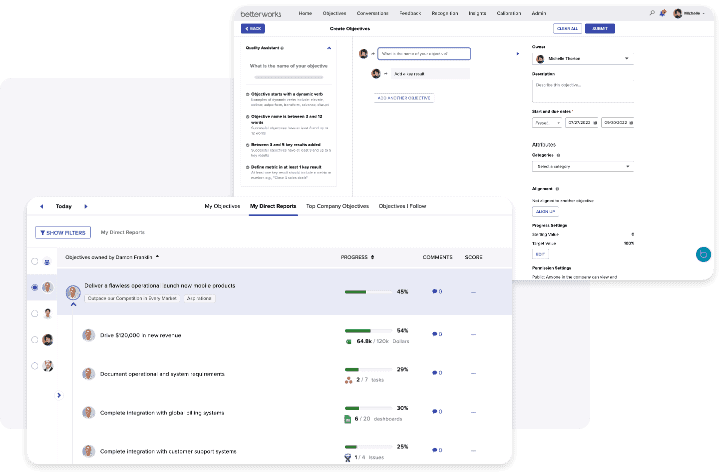The width and height of the screenshot is (723, 476).
Task: Collapse the Quality Assistant panel
Action: (x=329, y=48)
